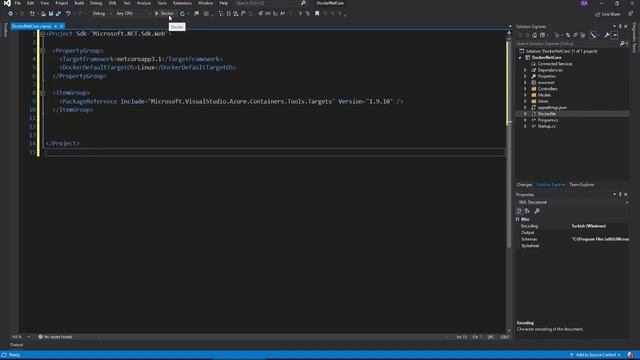Click the No issues found status indicator
The width and height of the screenshot is (640, 360).
[55, 337]
